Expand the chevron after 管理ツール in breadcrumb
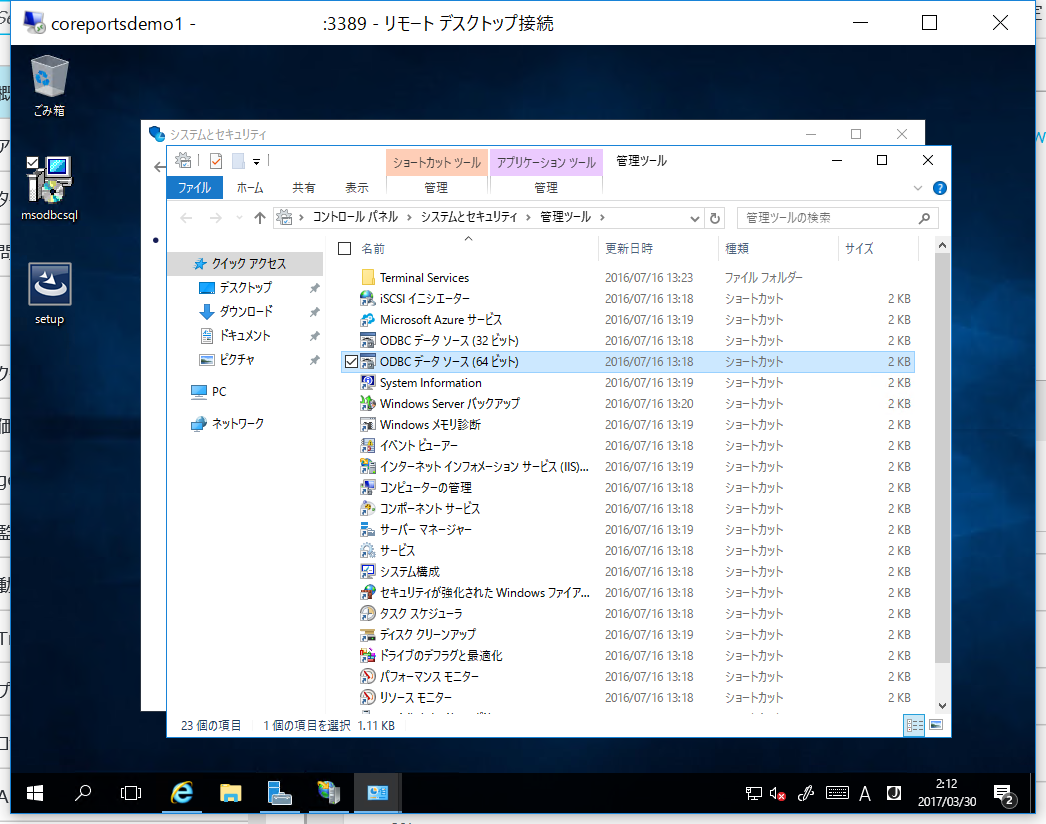 click(x=602, y=218)
